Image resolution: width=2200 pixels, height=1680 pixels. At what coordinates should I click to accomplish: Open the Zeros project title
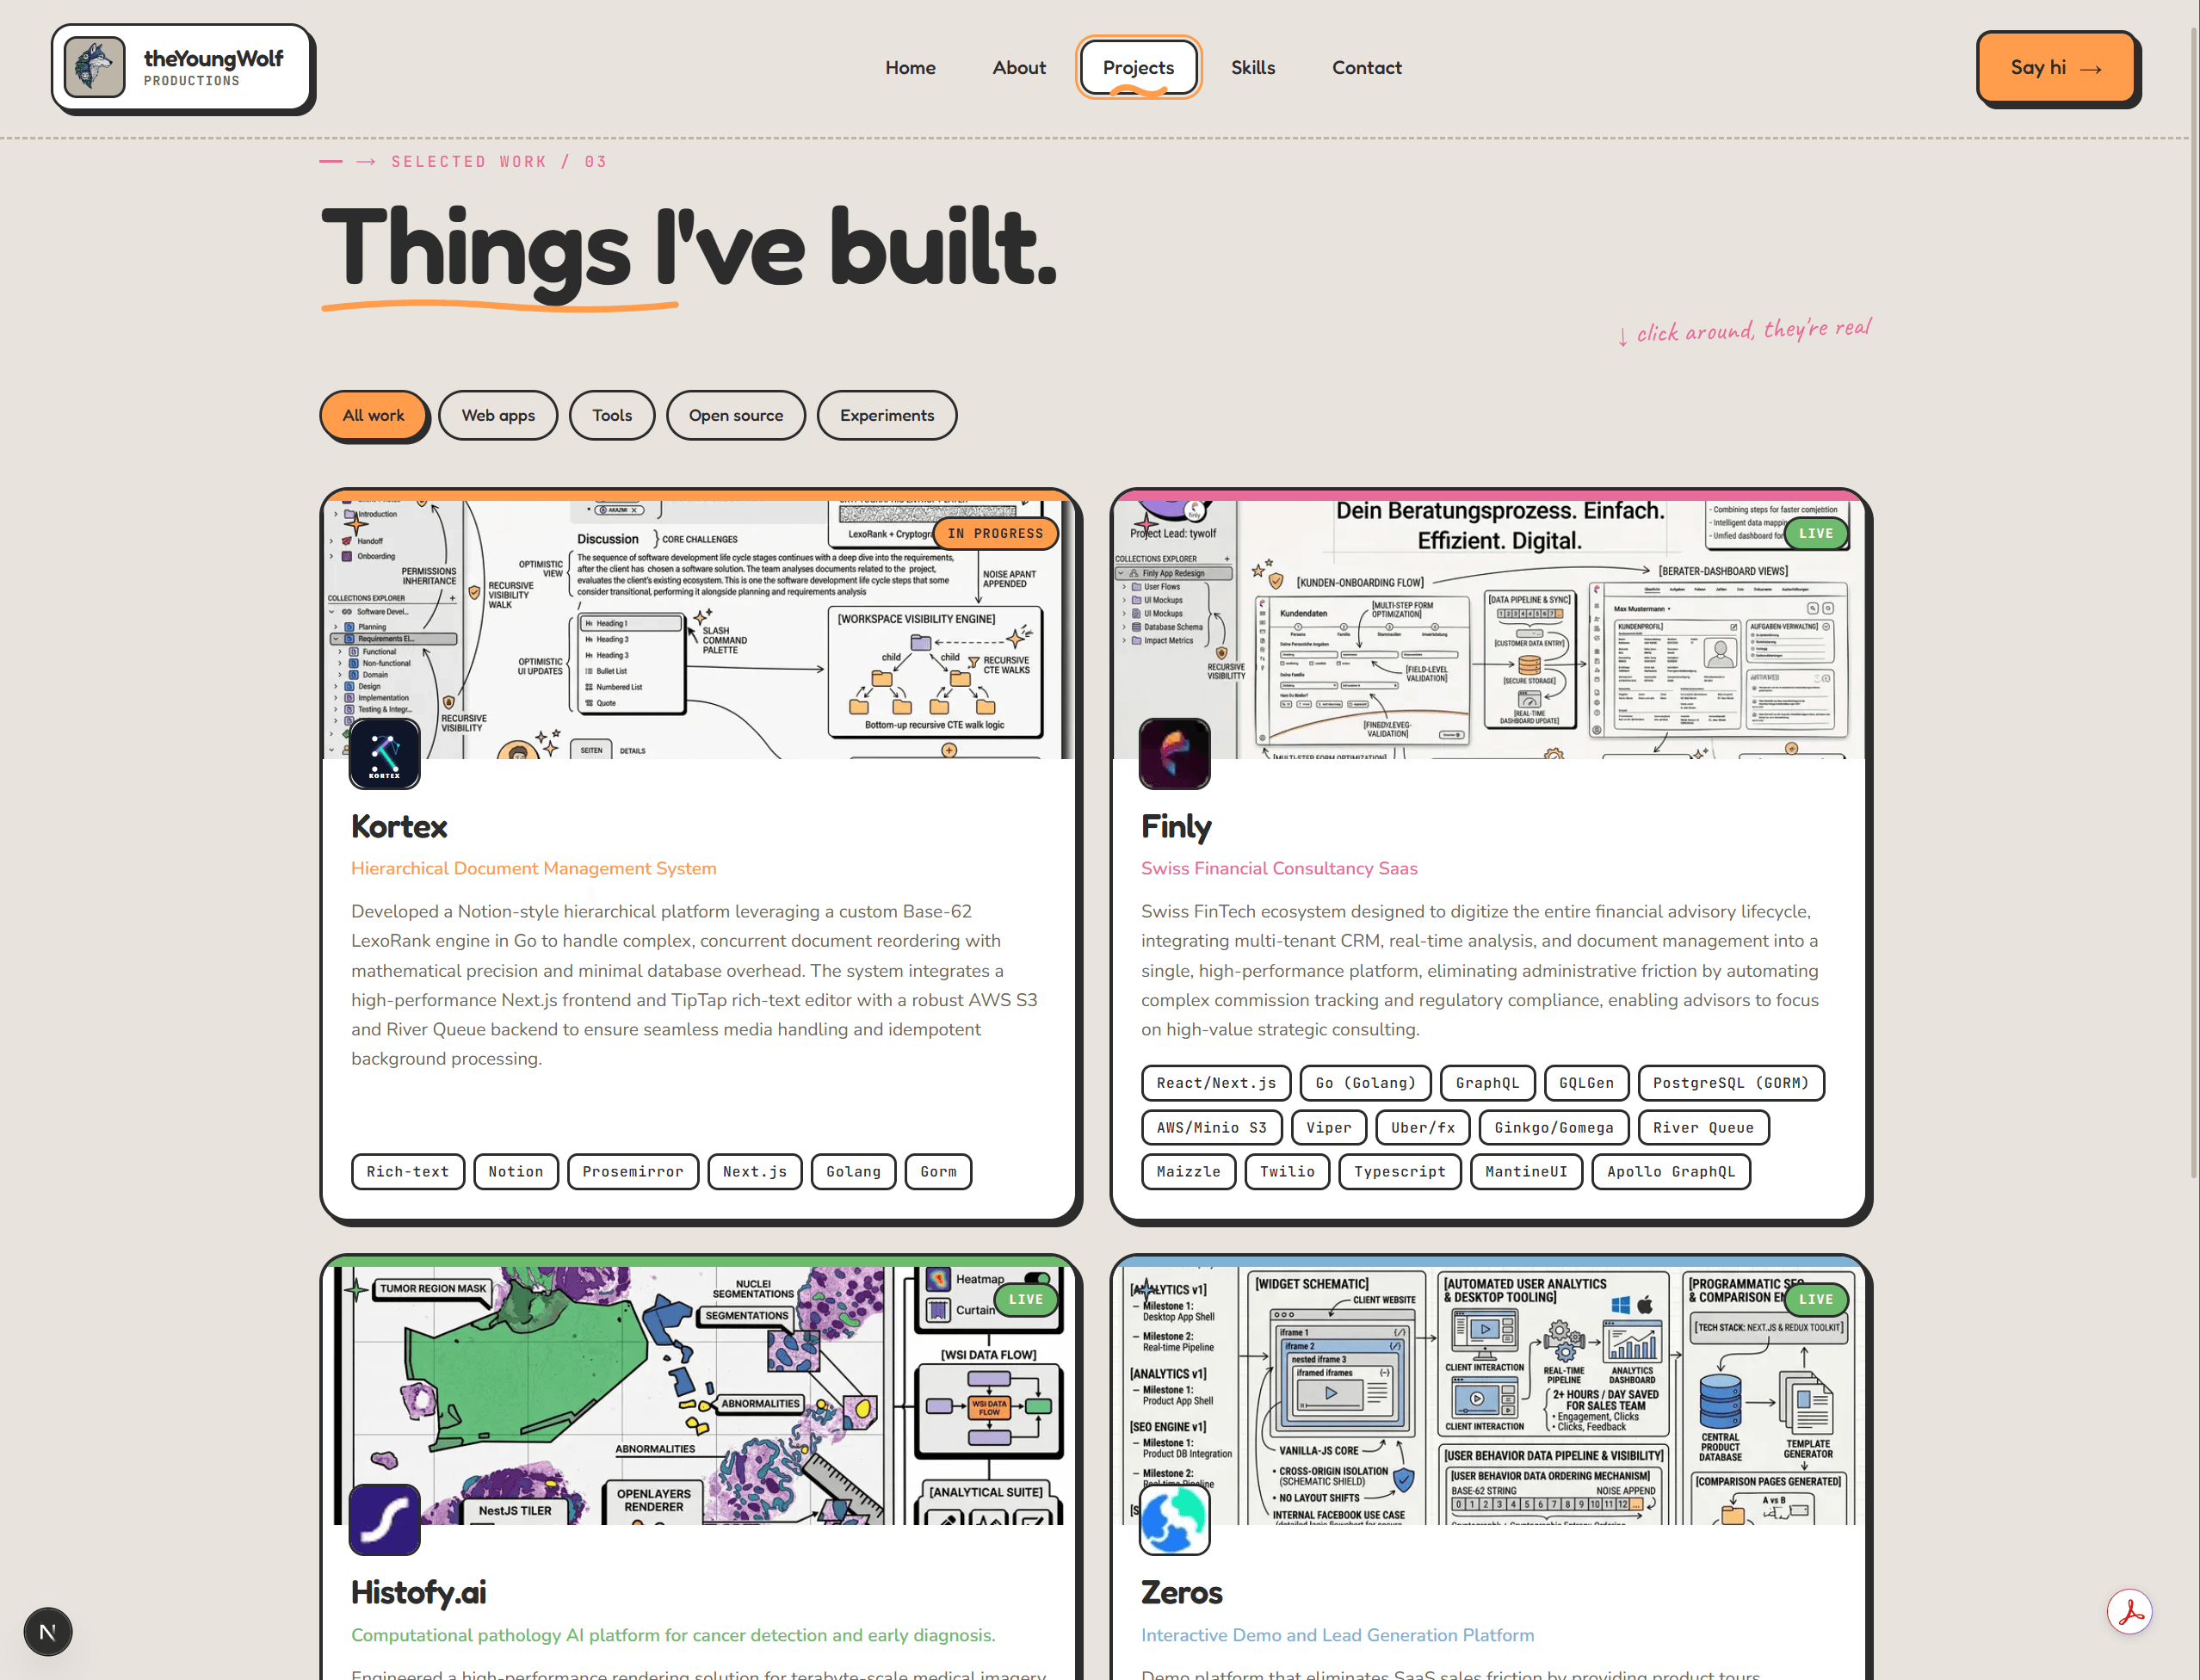[x=1182, y=1592]
